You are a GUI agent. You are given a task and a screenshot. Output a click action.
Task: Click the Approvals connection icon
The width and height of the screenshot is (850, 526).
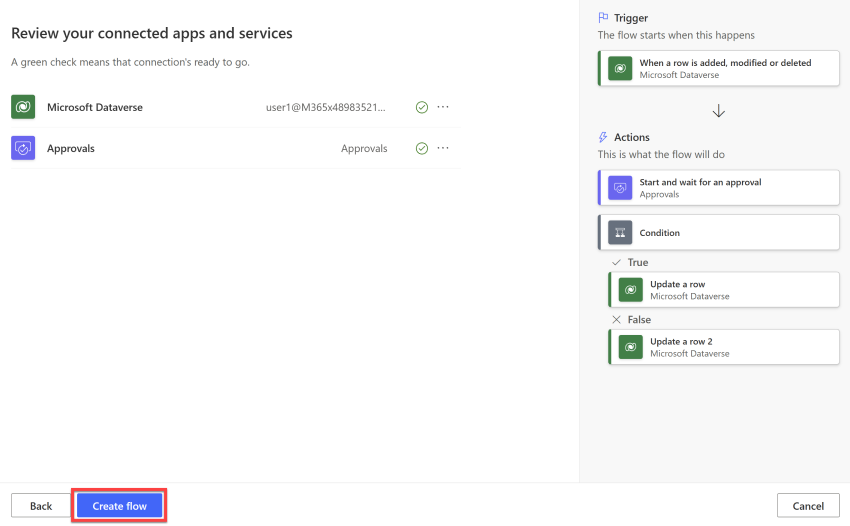tap(23, 148)
